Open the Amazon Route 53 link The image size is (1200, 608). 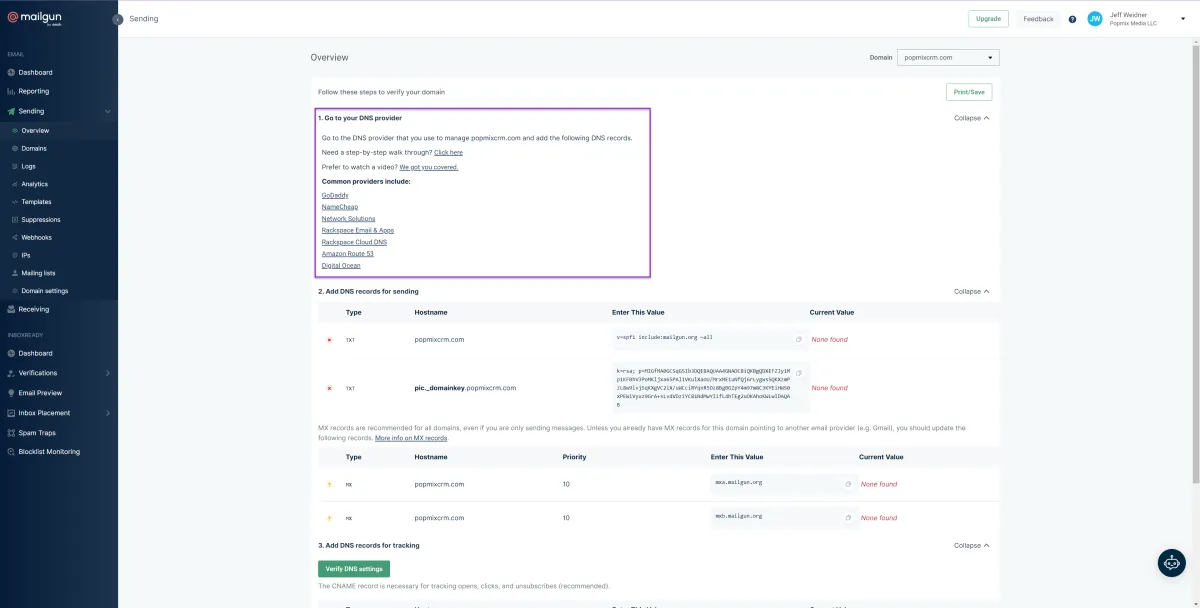click(x=348, y=254)
